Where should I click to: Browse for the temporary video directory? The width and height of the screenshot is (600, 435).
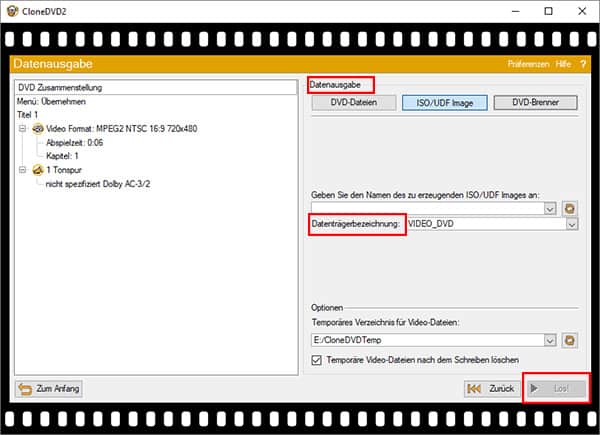point(569,340)
